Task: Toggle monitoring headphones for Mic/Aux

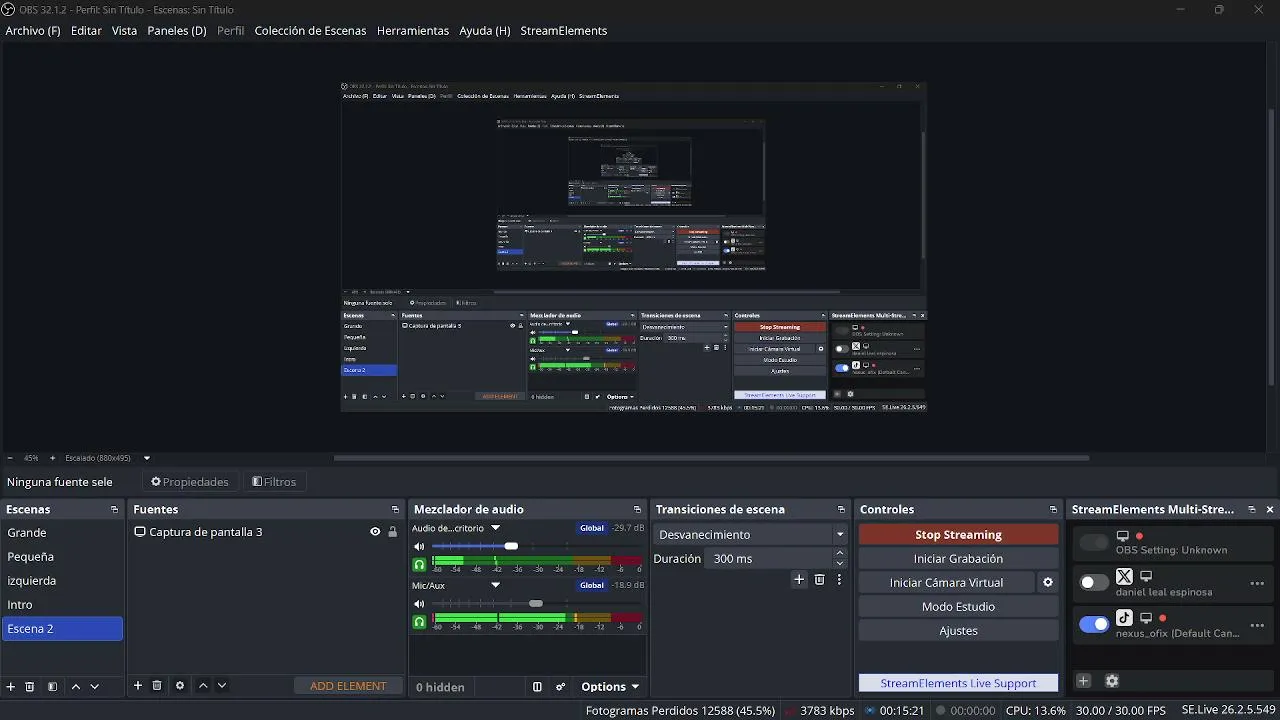Action: tap(419, 622)
